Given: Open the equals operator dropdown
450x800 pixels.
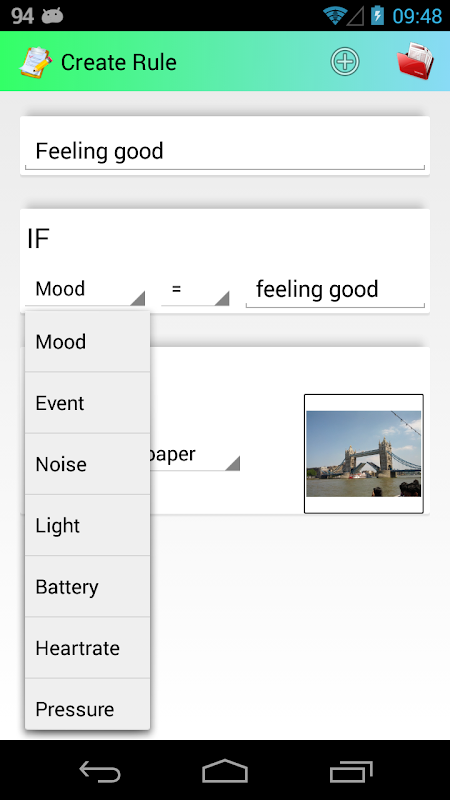Looking at the screenshot, I should 195,289.
